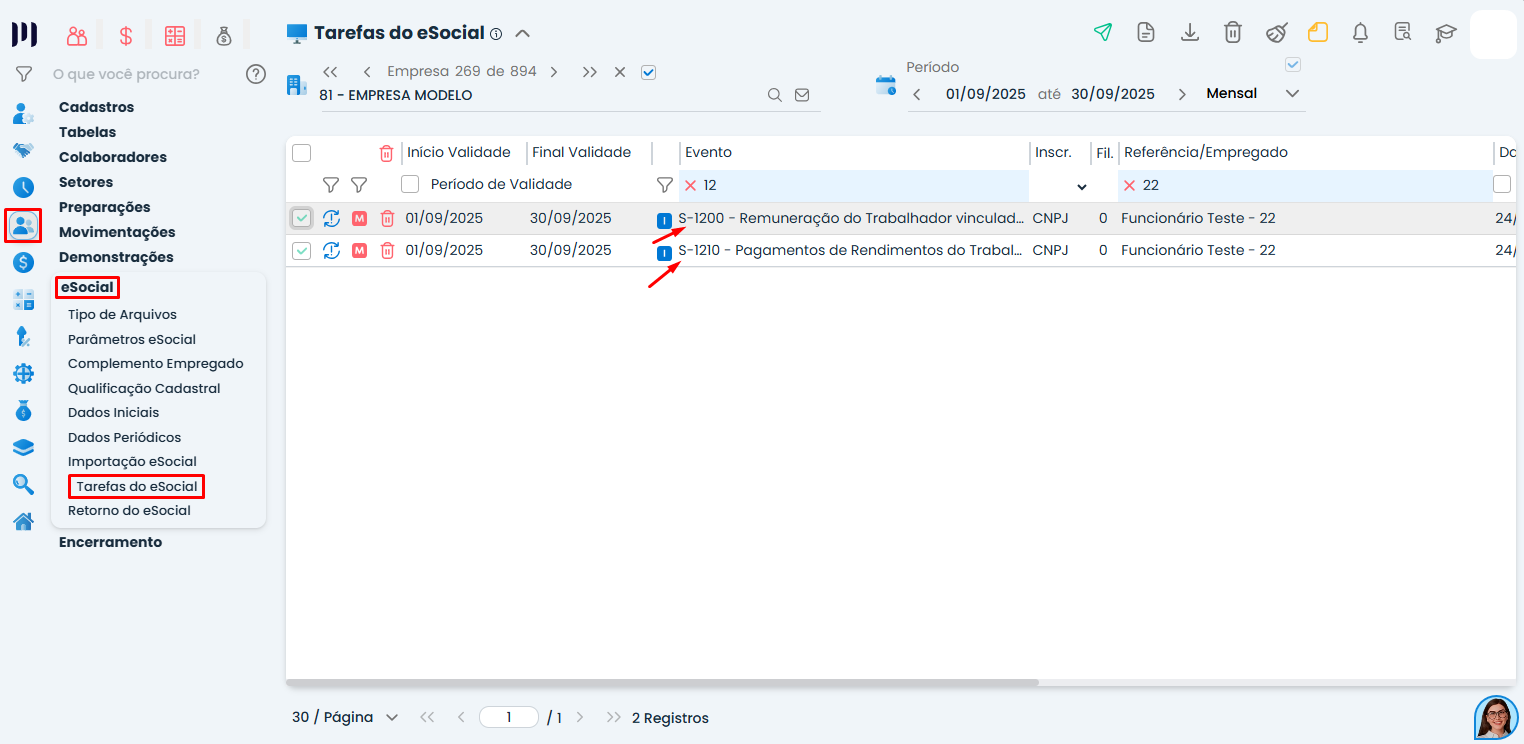
Task: Open the 30 / Página page size dropdown
Action: (x=345, y=718)
